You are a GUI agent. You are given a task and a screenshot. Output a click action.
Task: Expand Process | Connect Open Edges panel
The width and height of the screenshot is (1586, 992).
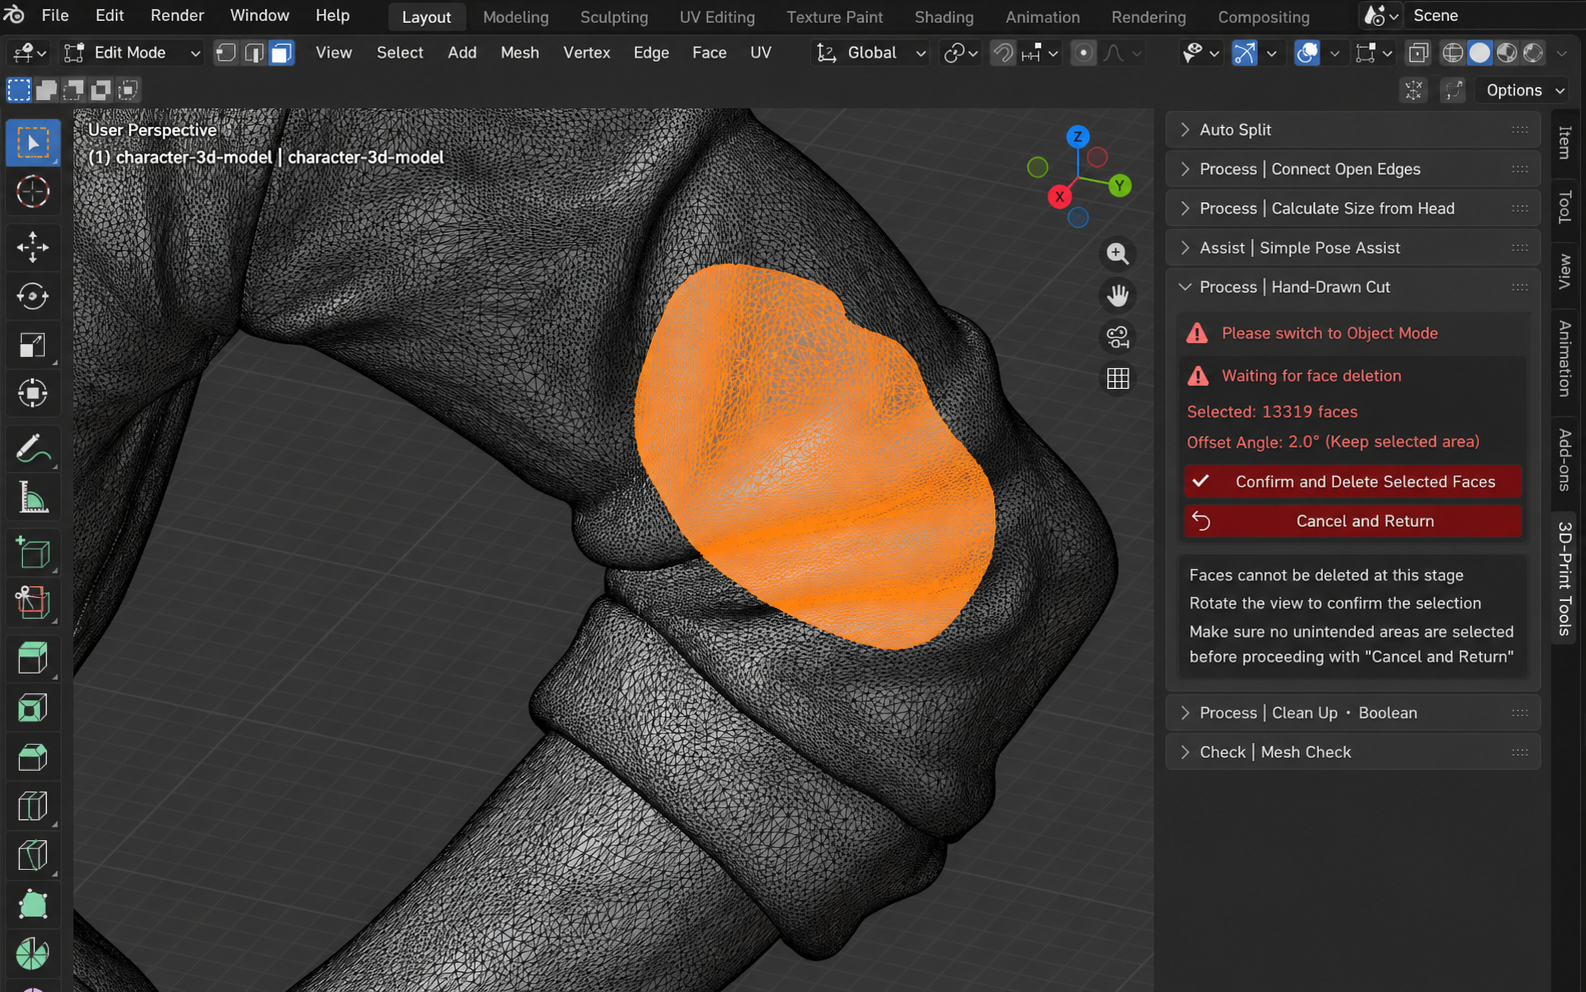click(x=1352, y=169)
